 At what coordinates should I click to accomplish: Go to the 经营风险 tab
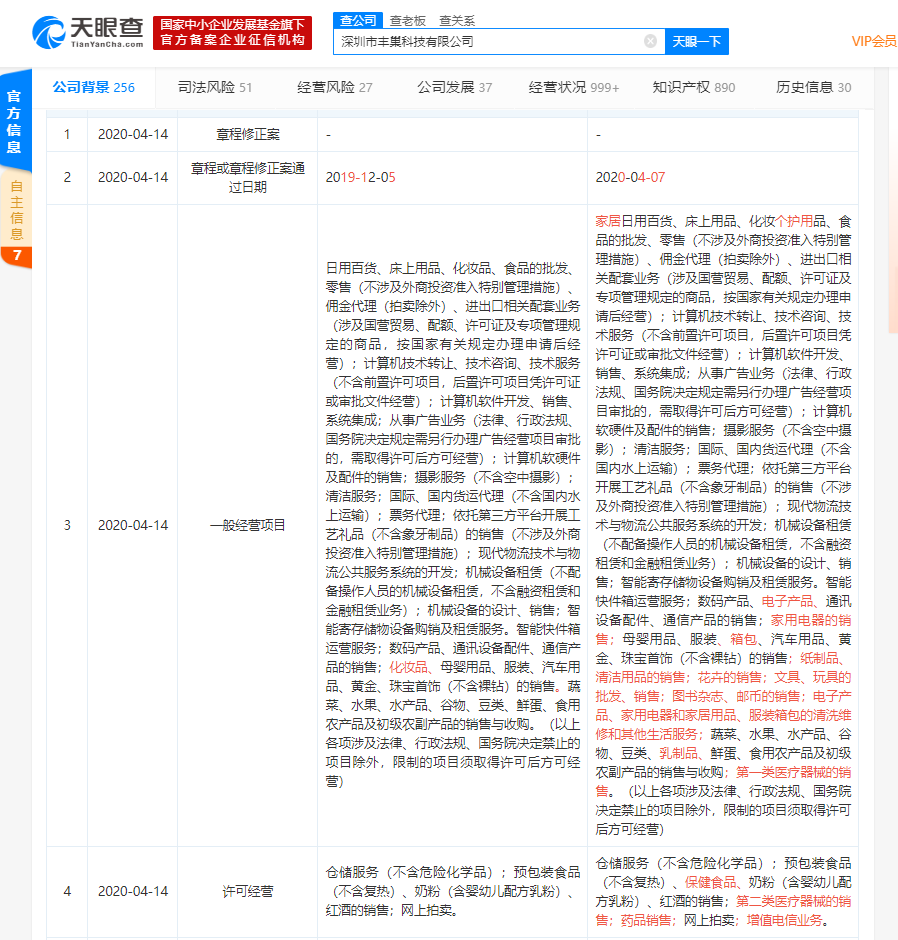334,87
